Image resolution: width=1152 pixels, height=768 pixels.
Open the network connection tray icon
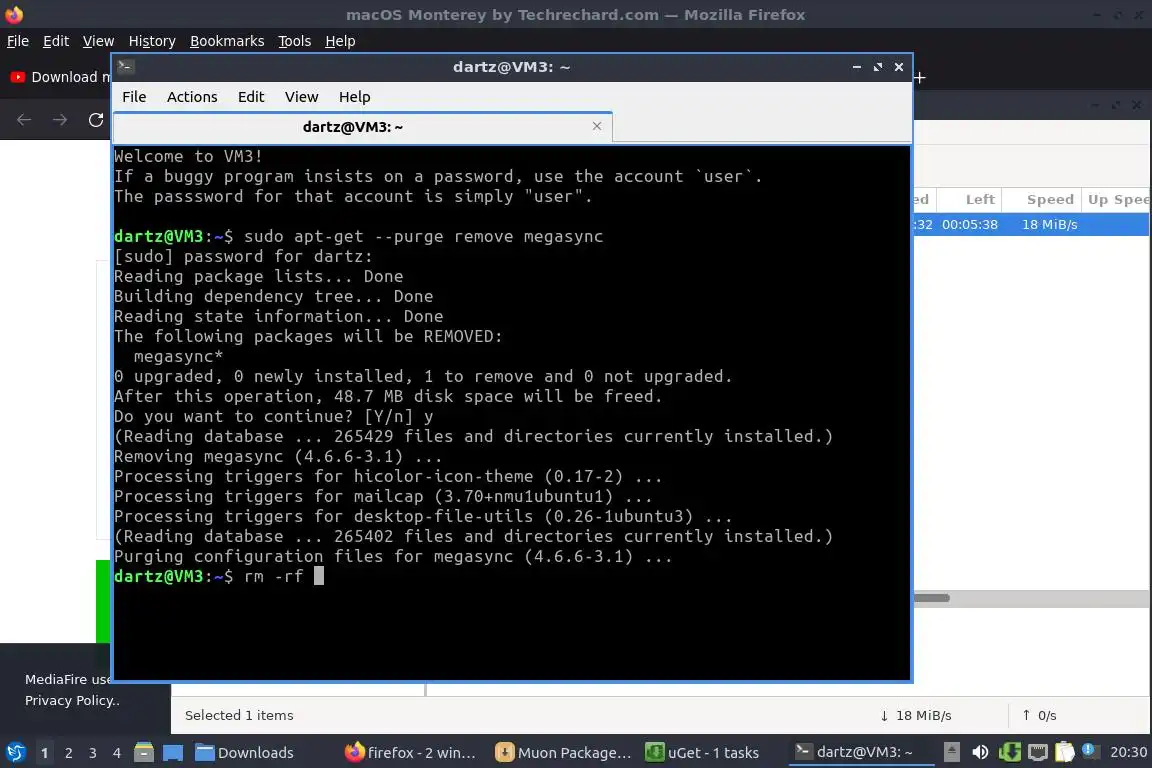point(1037,752)
